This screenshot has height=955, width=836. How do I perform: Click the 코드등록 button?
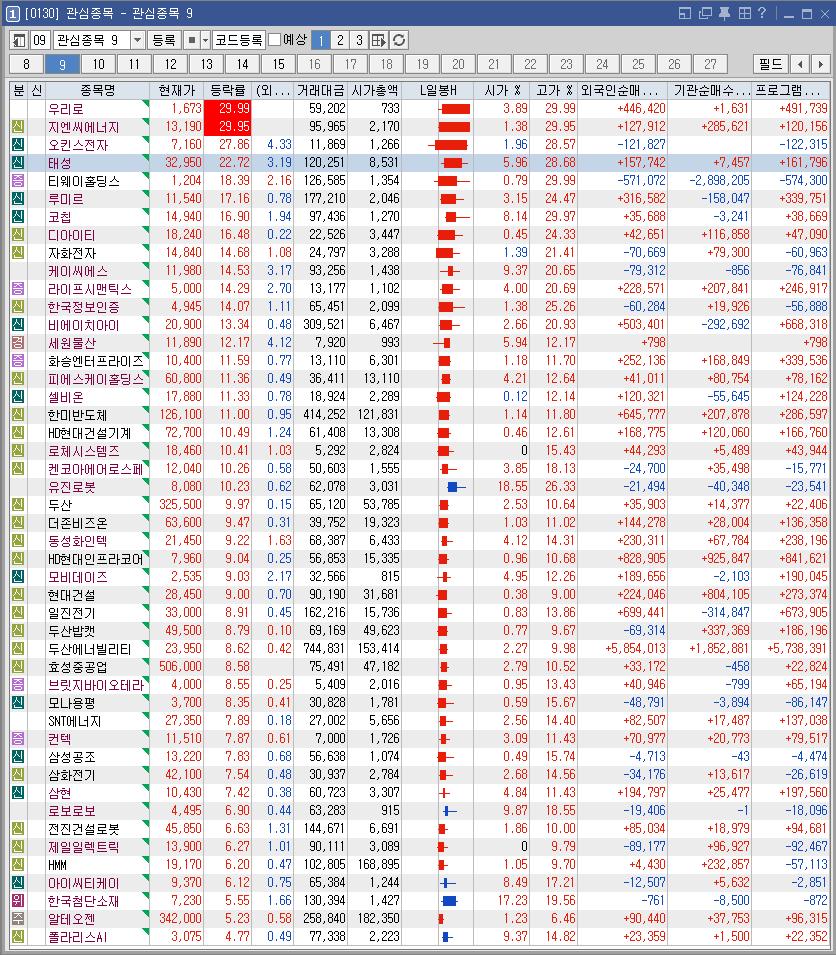[239, 40]
